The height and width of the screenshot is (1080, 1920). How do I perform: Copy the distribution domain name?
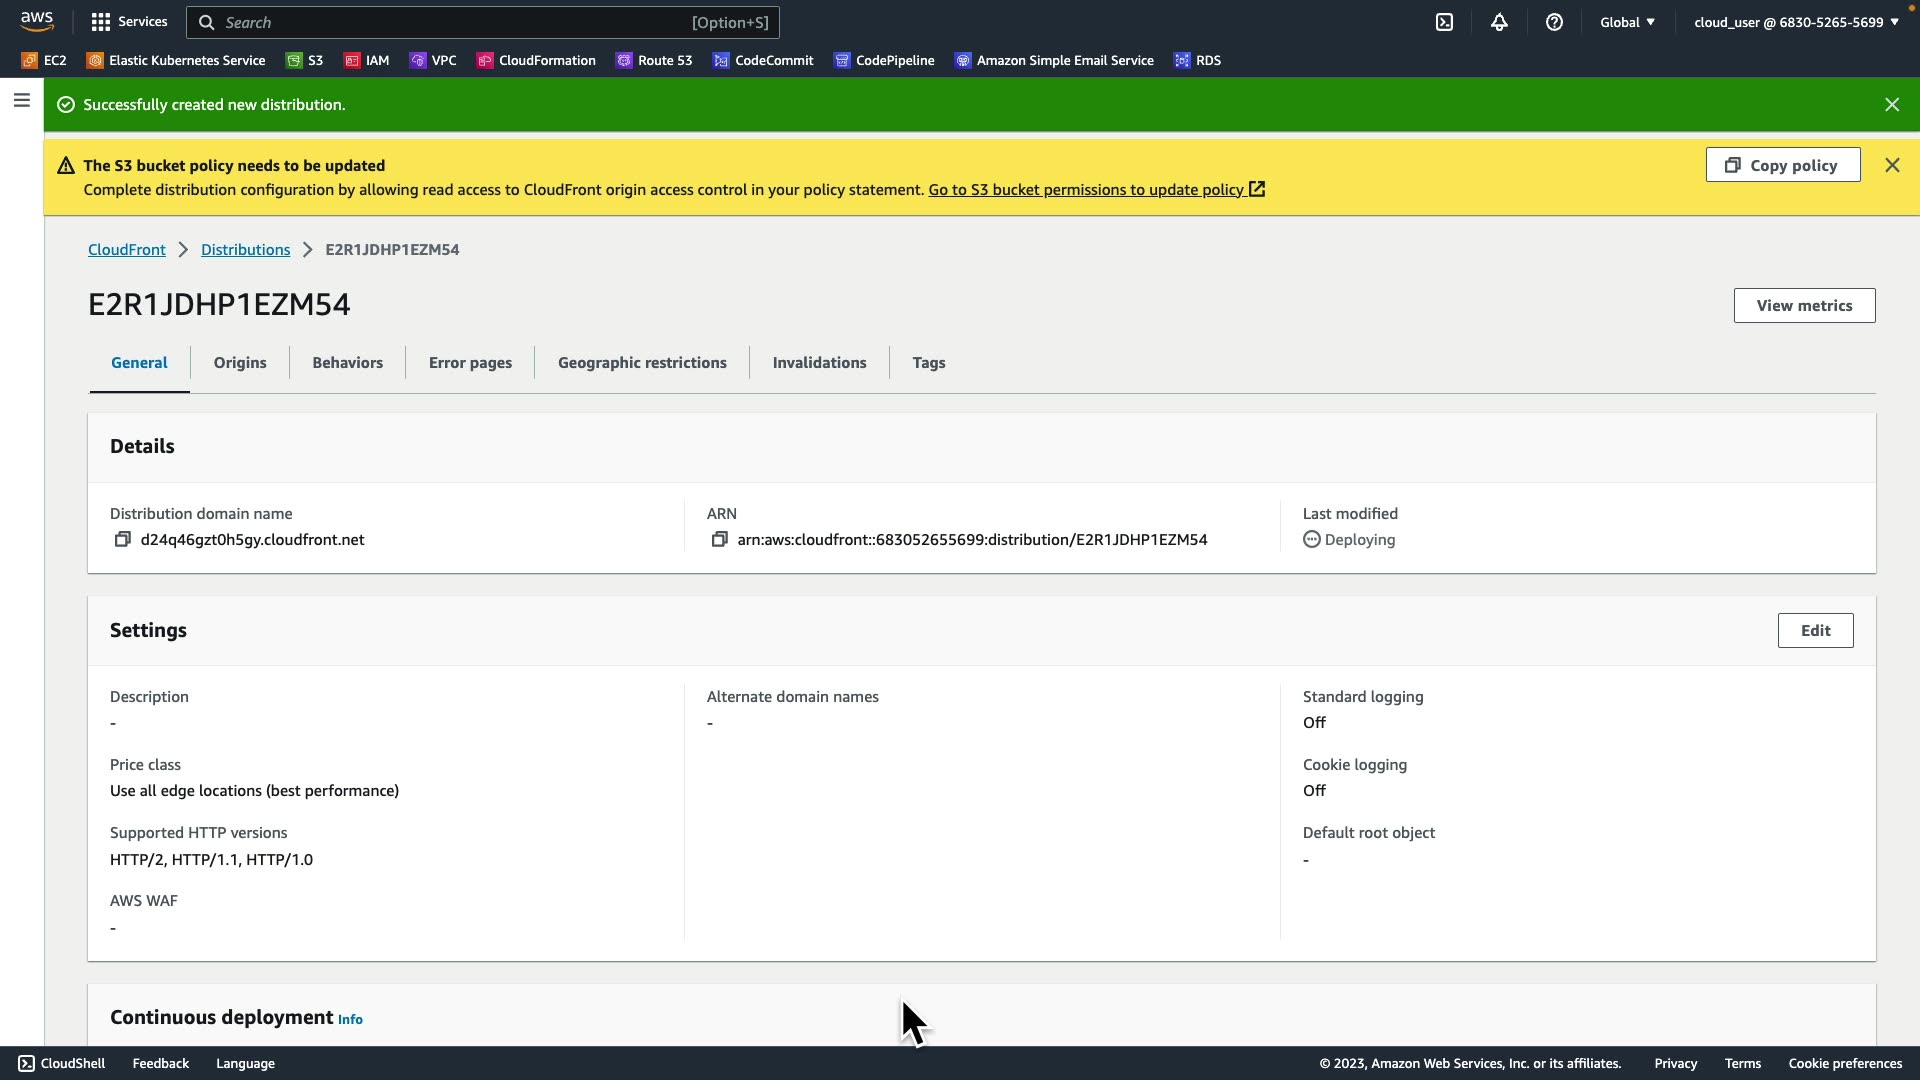click(x=122, y=540)
